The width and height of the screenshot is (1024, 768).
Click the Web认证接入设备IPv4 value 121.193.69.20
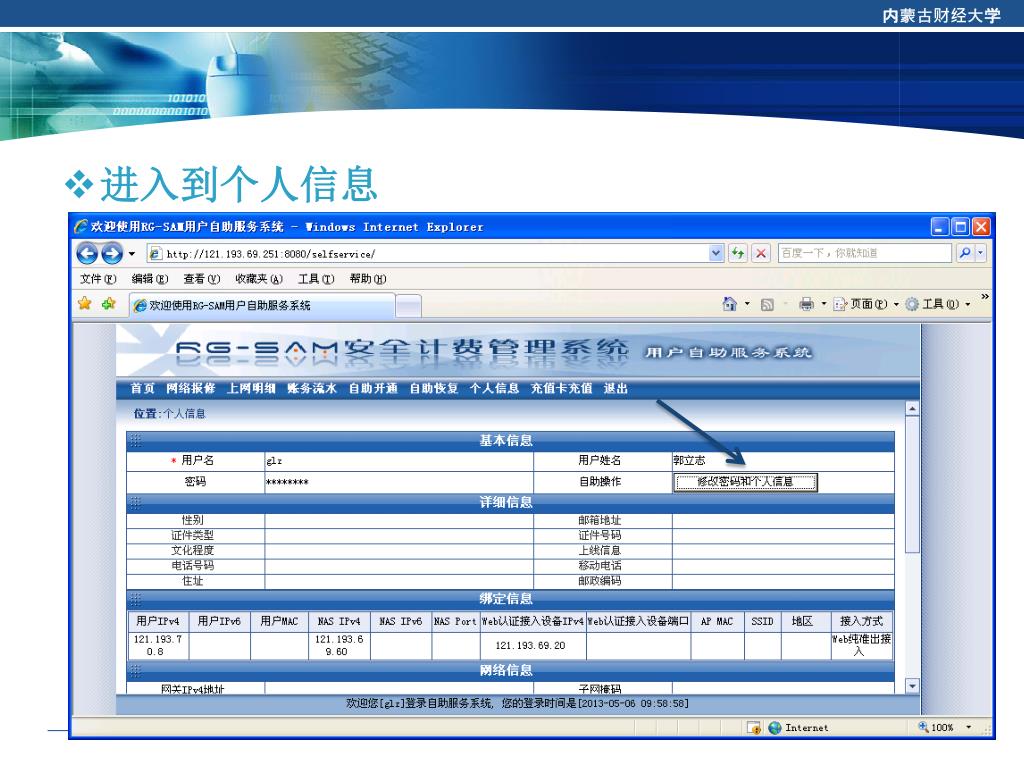click(x=530, y=646)
